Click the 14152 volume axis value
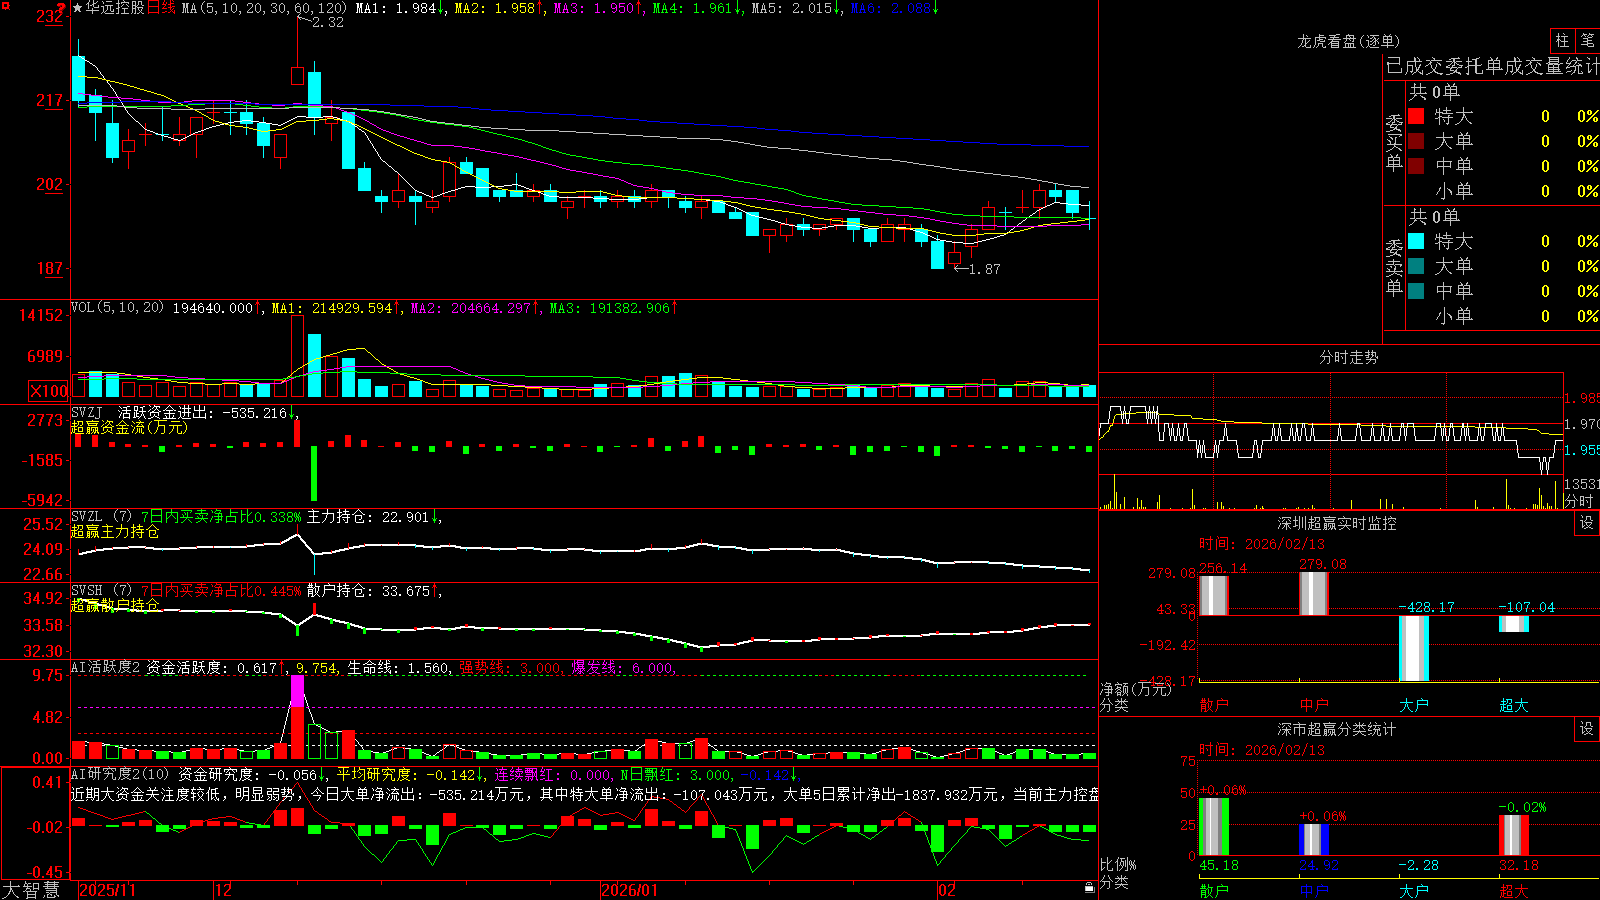1600x900 pixels. [x=41, y=315]
